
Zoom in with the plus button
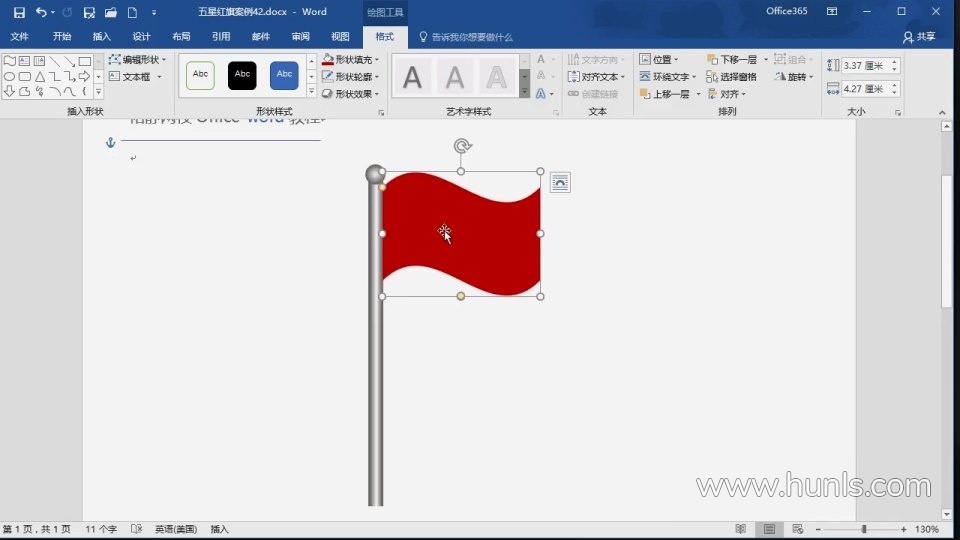(x=904, y=529)
